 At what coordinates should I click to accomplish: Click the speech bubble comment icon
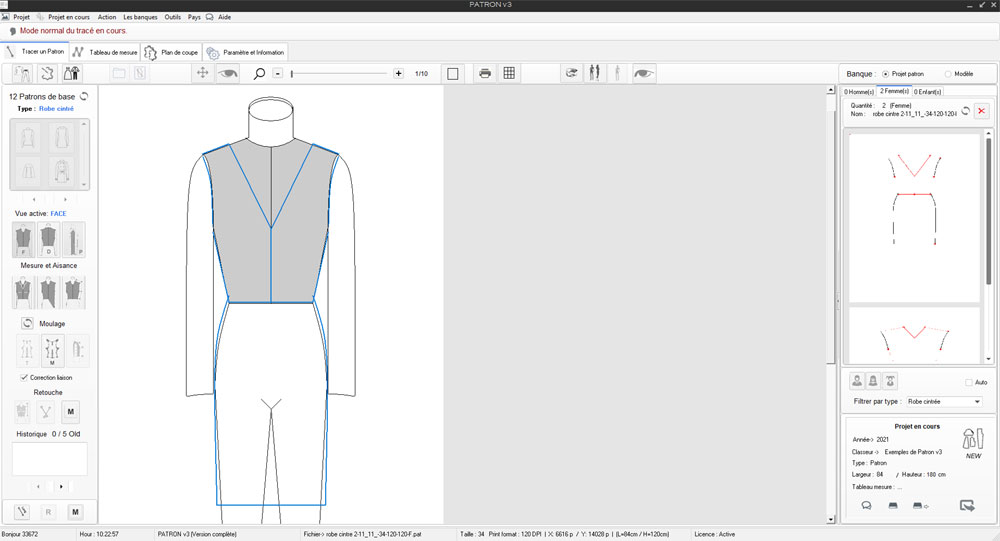[x=866, y=505]
